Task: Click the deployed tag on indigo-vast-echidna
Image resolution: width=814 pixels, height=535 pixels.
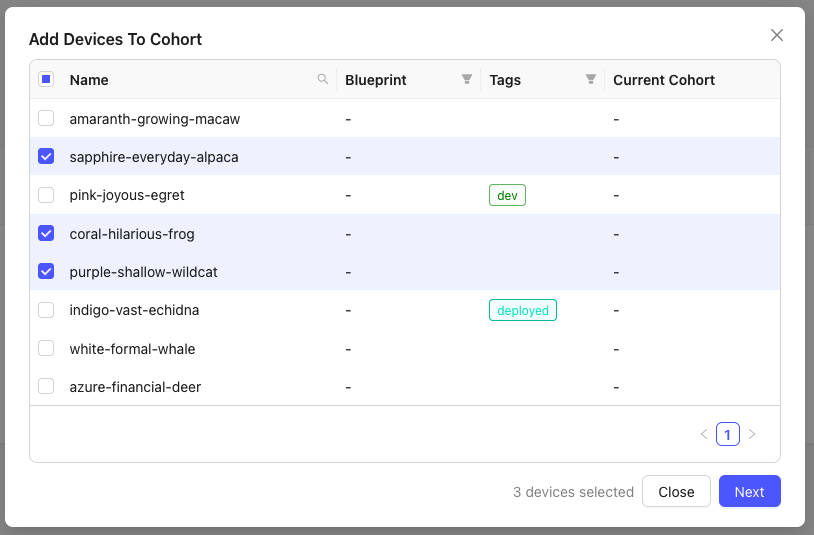Action: click(x=523, y=310)
